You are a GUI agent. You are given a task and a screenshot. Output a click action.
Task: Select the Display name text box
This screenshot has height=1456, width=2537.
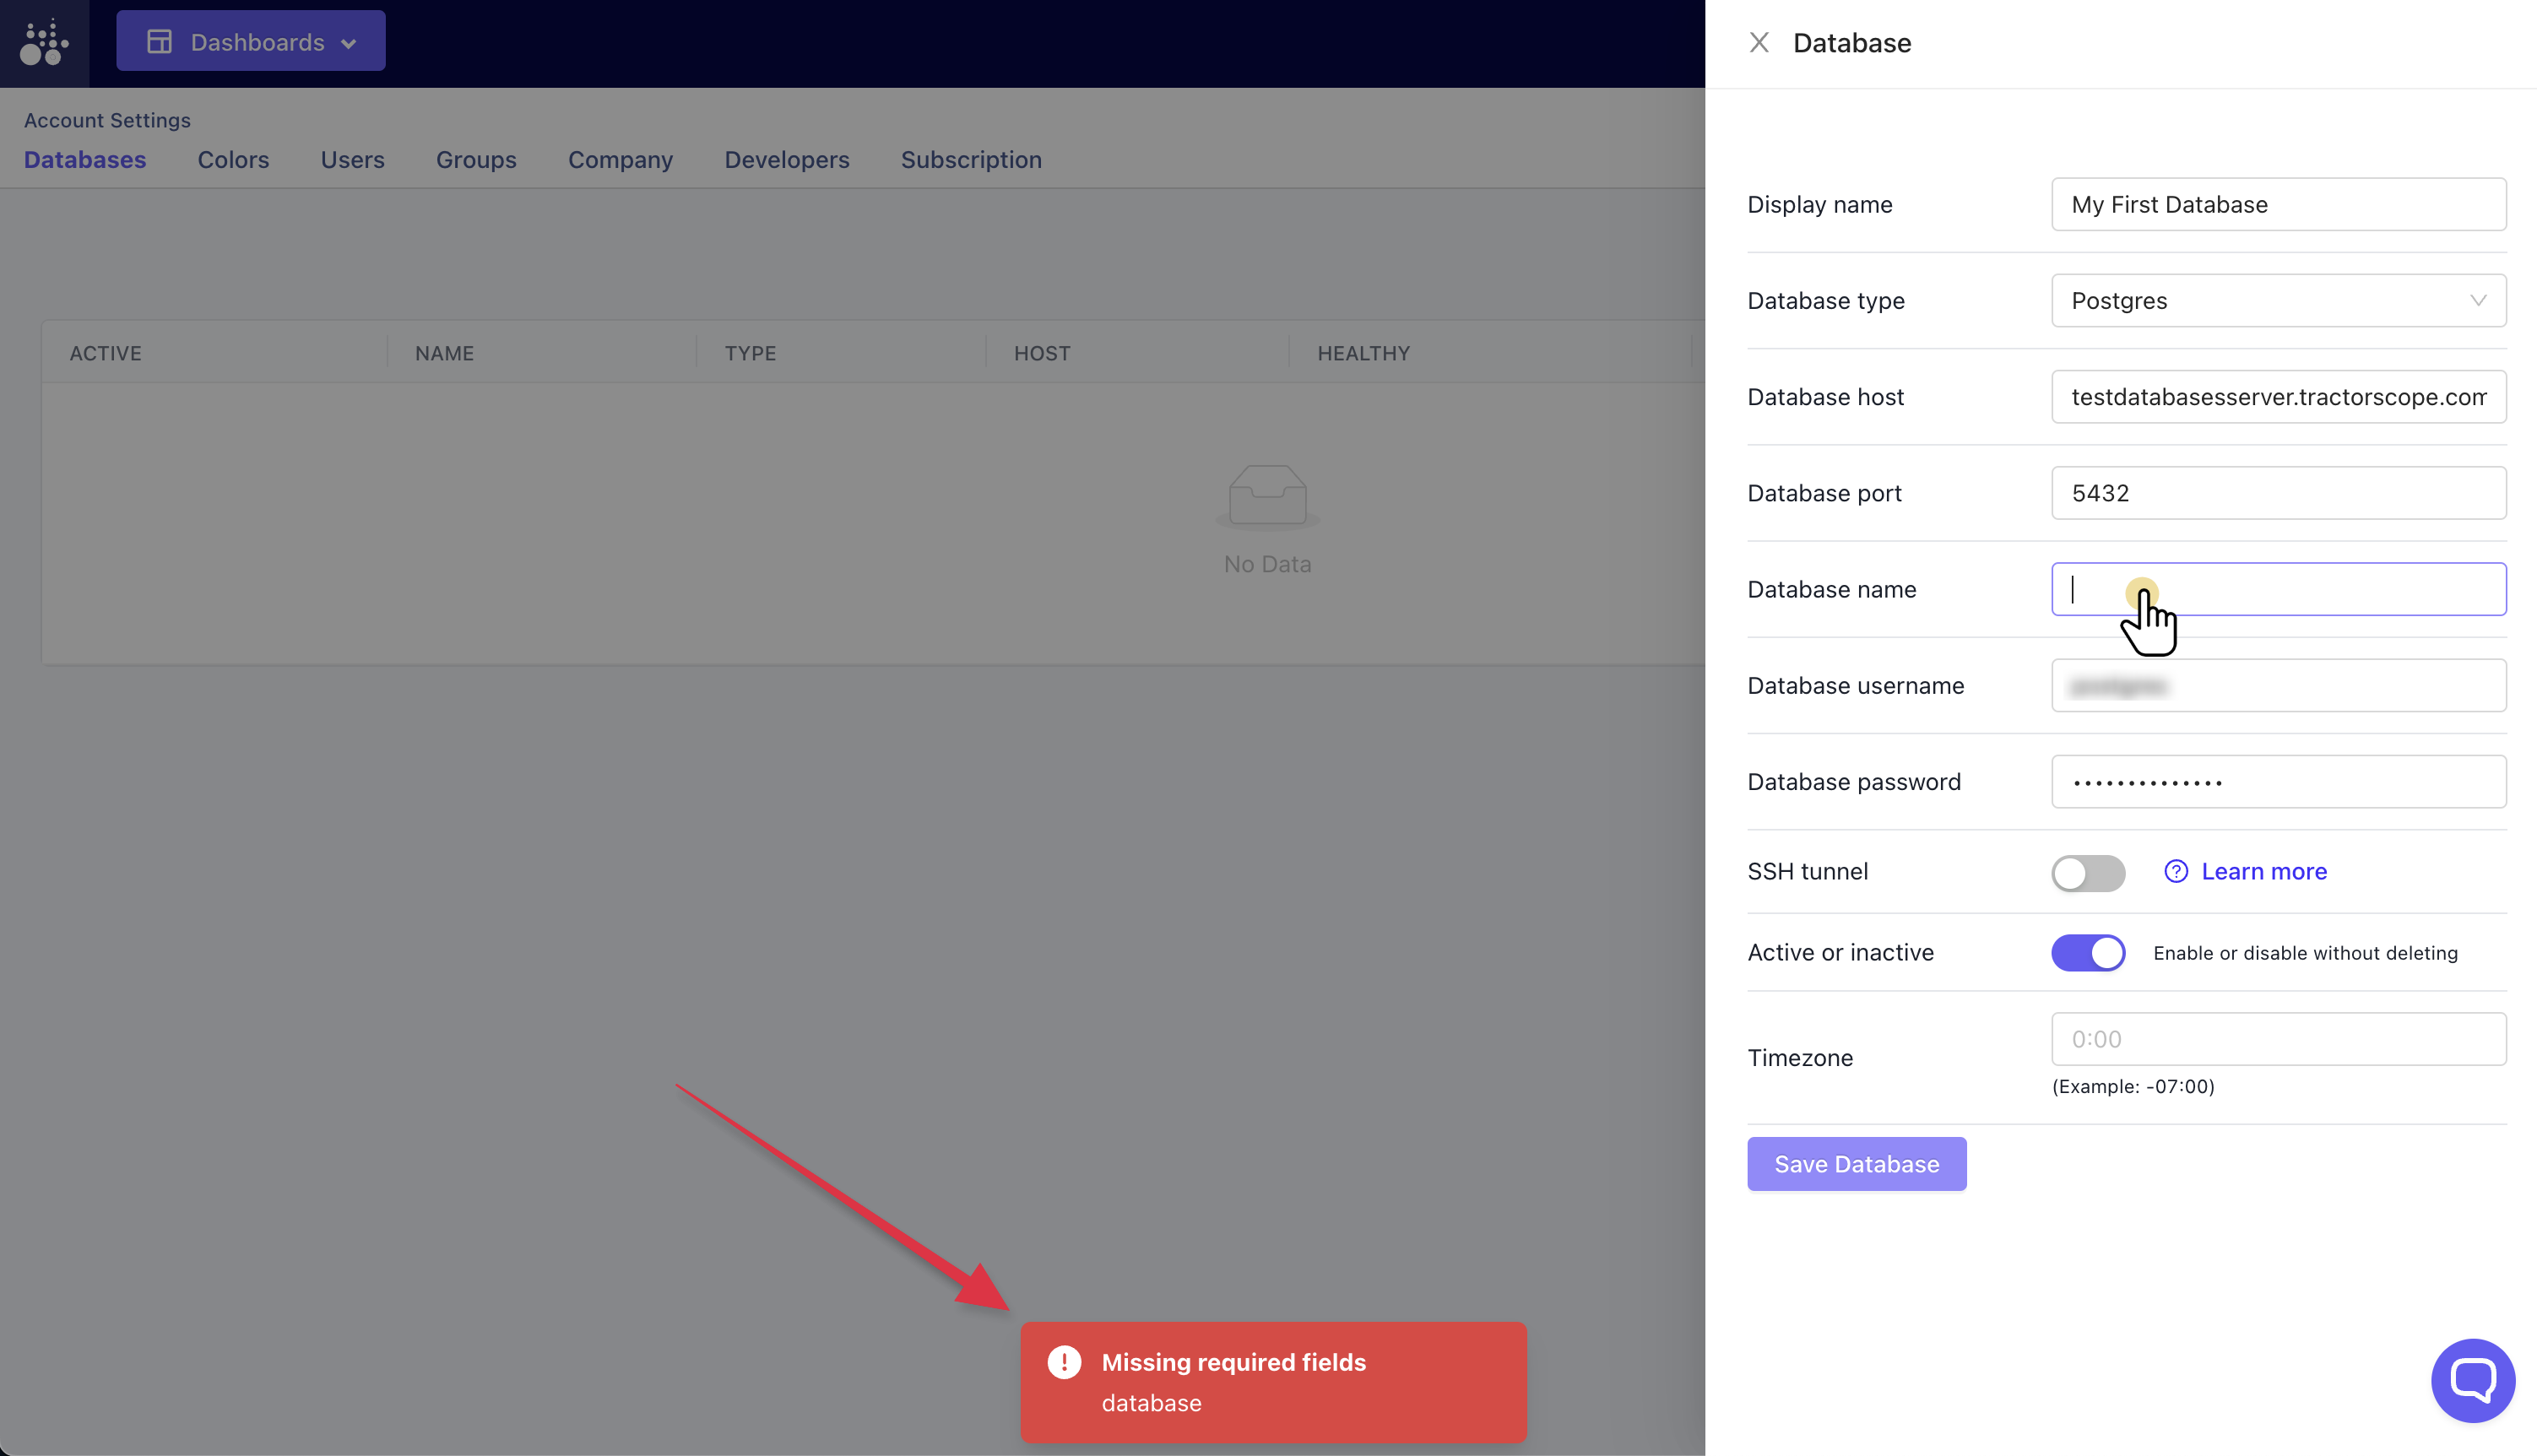[2278, 205]
